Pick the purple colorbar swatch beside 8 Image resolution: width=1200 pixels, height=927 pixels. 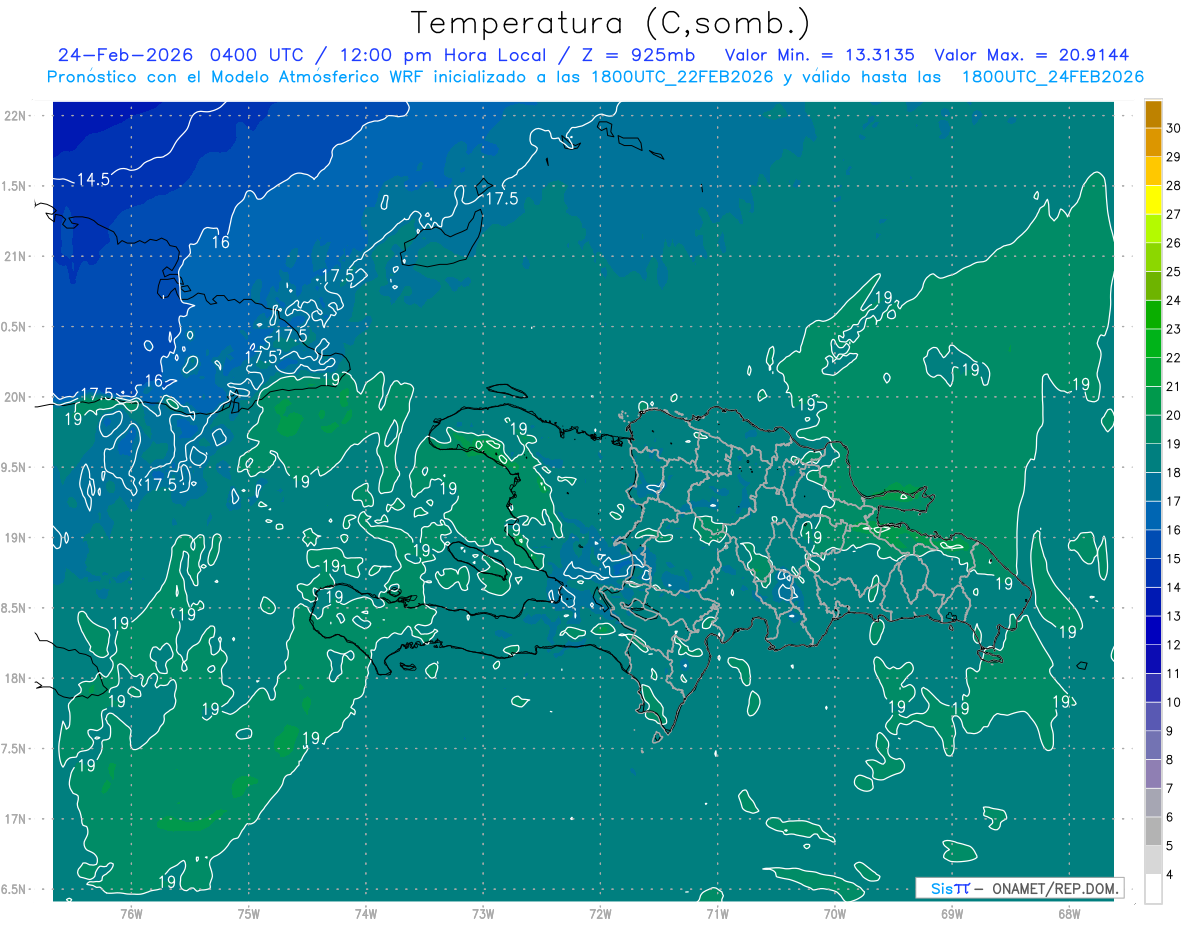1153,746
